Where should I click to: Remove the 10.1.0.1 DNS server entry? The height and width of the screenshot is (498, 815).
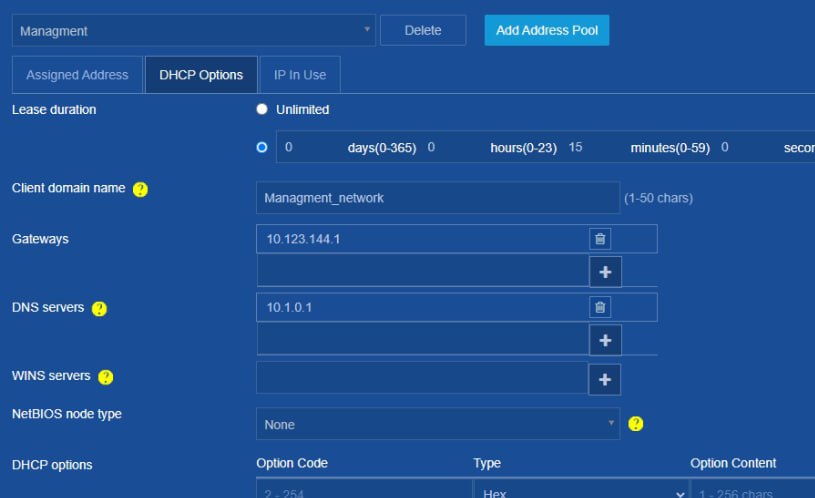(x=600, y=307)
